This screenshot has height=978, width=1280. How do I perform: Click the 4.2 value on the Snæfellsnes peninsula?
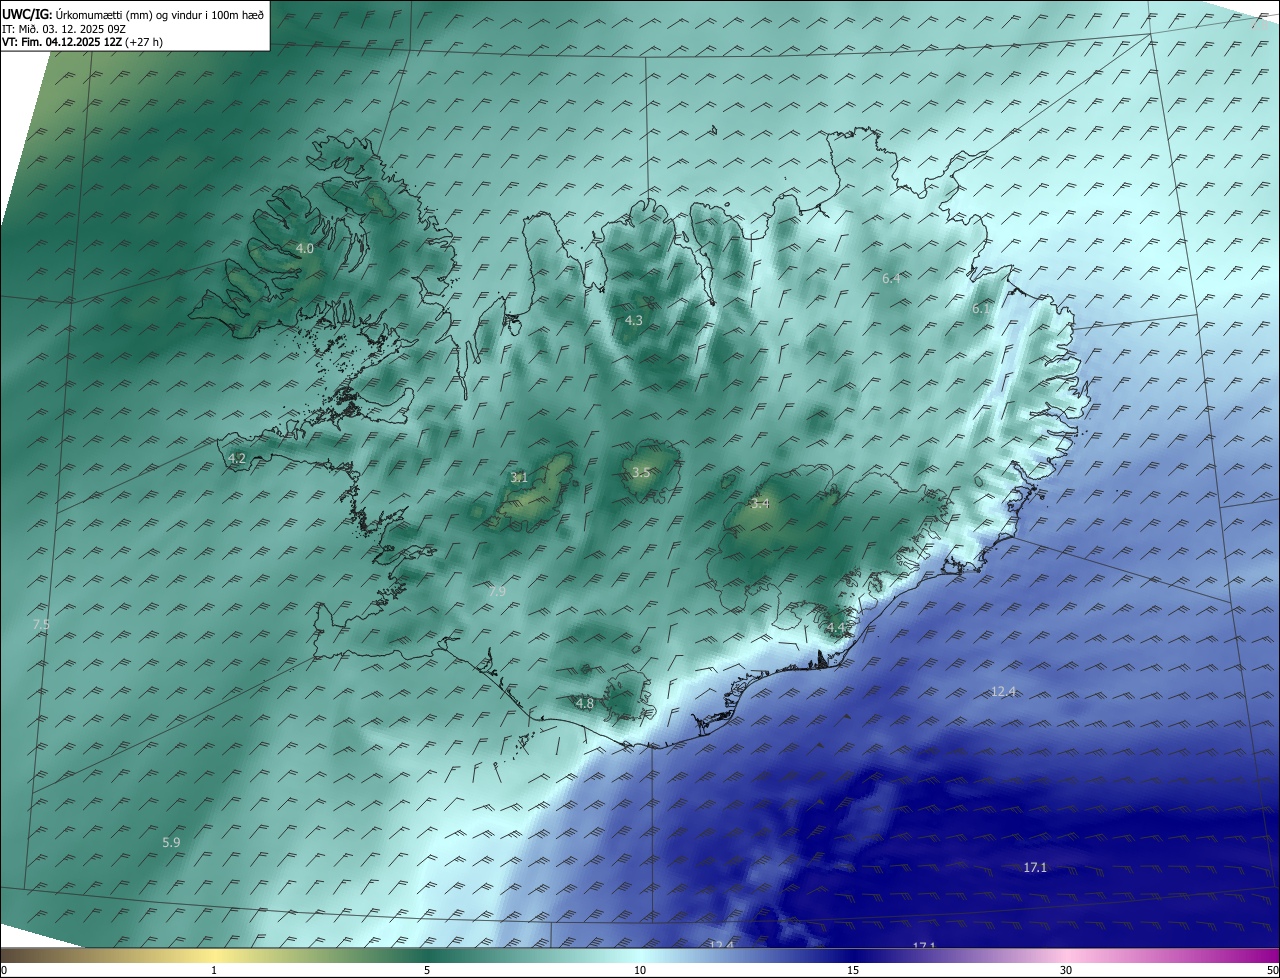tap(237, 458)
